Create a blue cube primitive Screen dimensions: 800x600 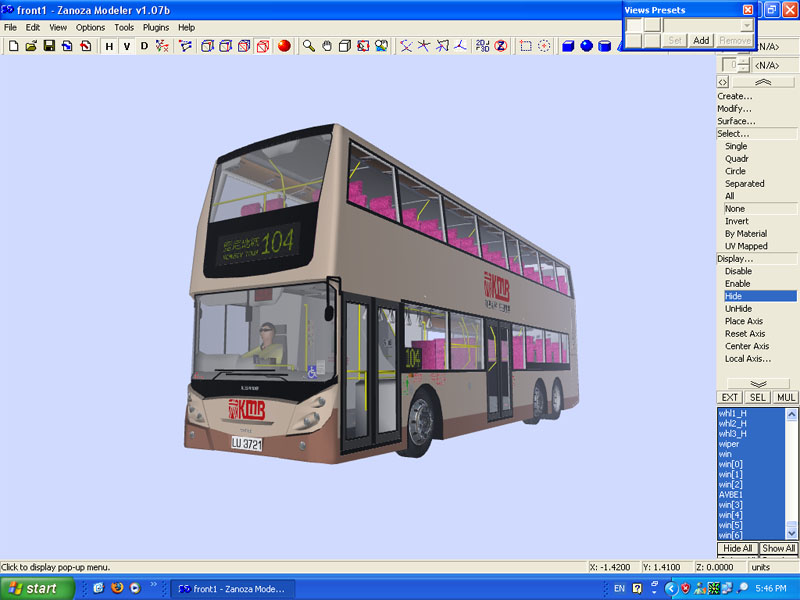click(568, 46)
